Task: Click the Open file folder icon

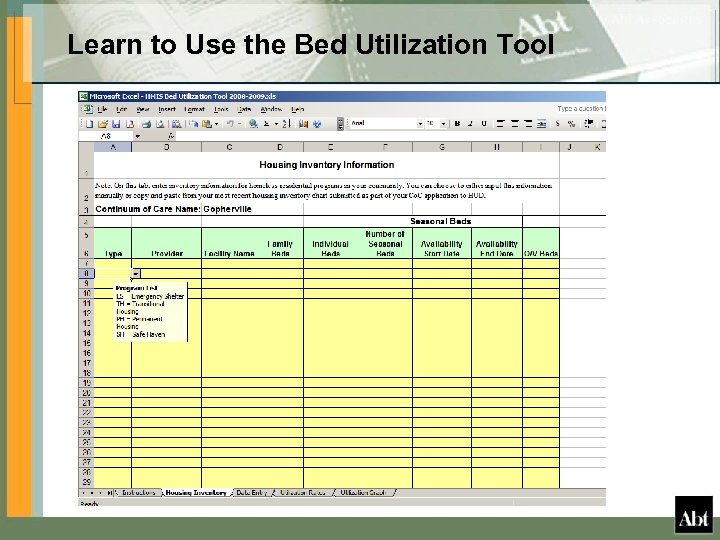Action: tap(103, 124)
